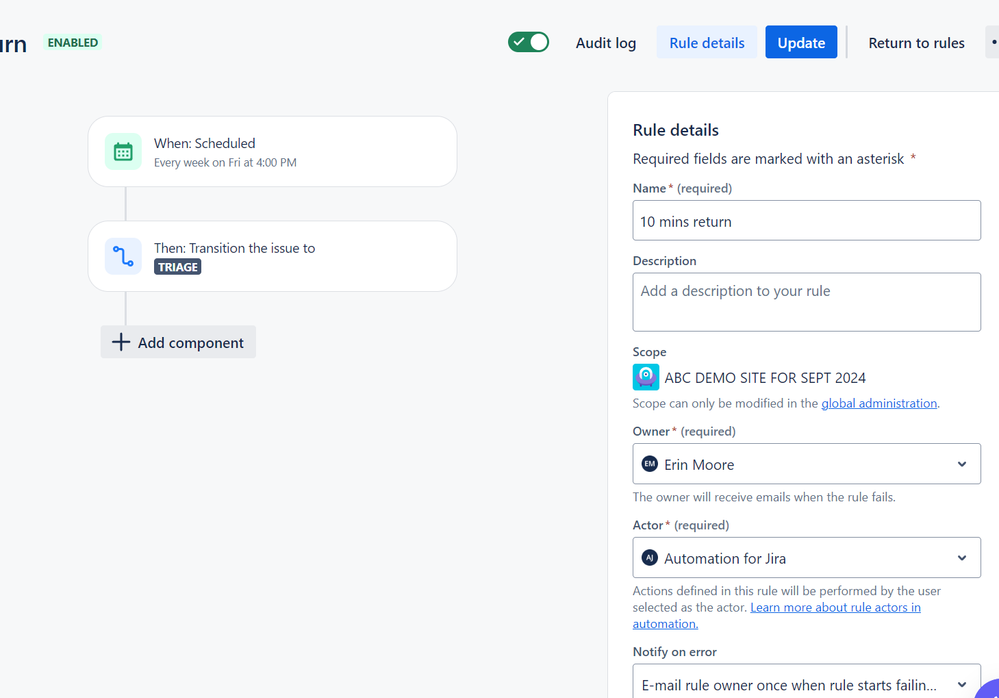Click Return to rules
The height and width of the screenshot is (698, 999).
[x=916, y=43]
